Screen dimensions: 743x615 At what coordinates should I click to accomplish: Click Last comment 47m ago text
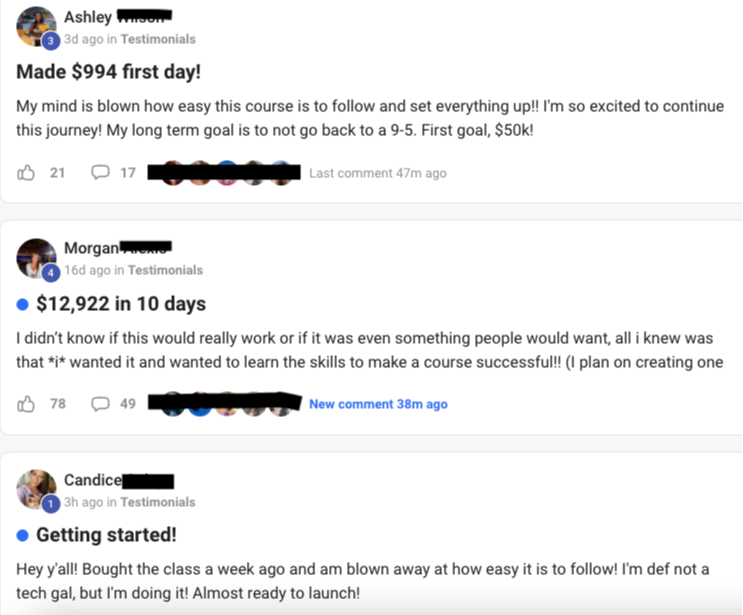click(377, 173)
